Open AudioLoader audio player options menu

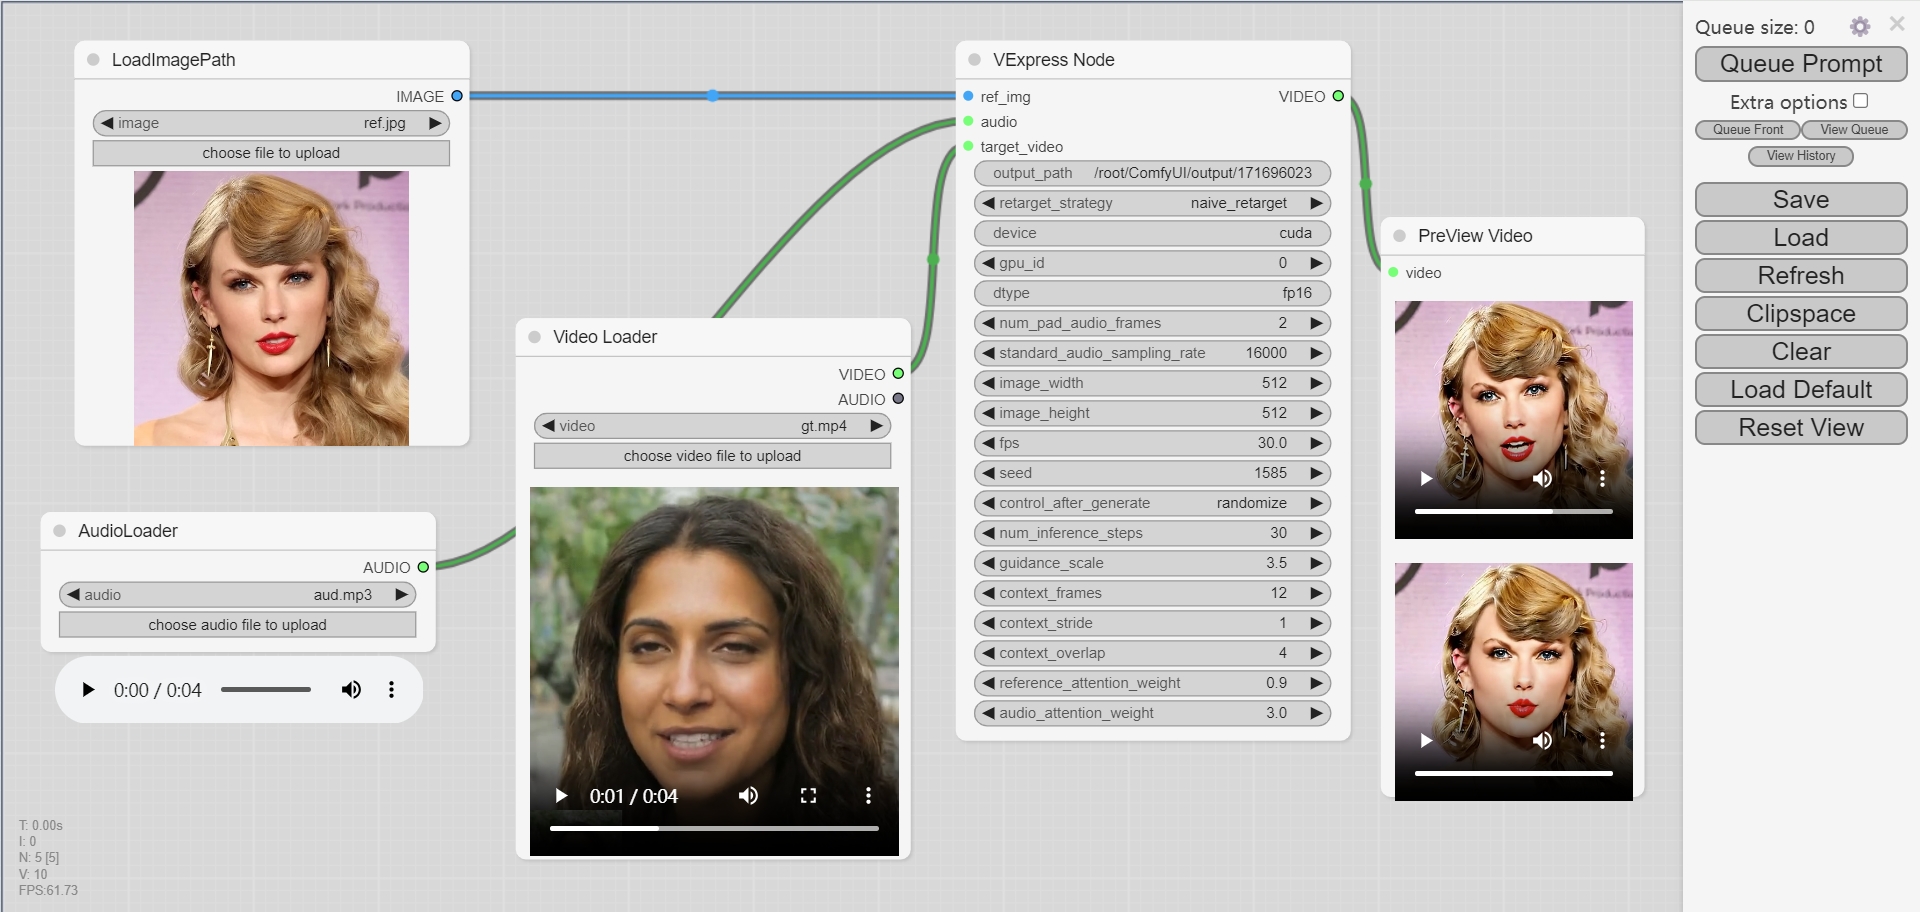pyautogui.click(x=391, y=690)
